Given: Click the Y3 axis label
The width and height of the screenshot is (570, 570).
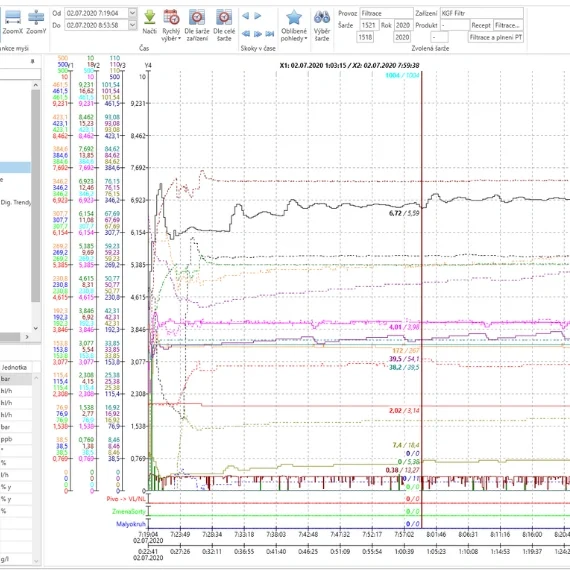Looking at the screenshot, I should click(x=123, y=65).
